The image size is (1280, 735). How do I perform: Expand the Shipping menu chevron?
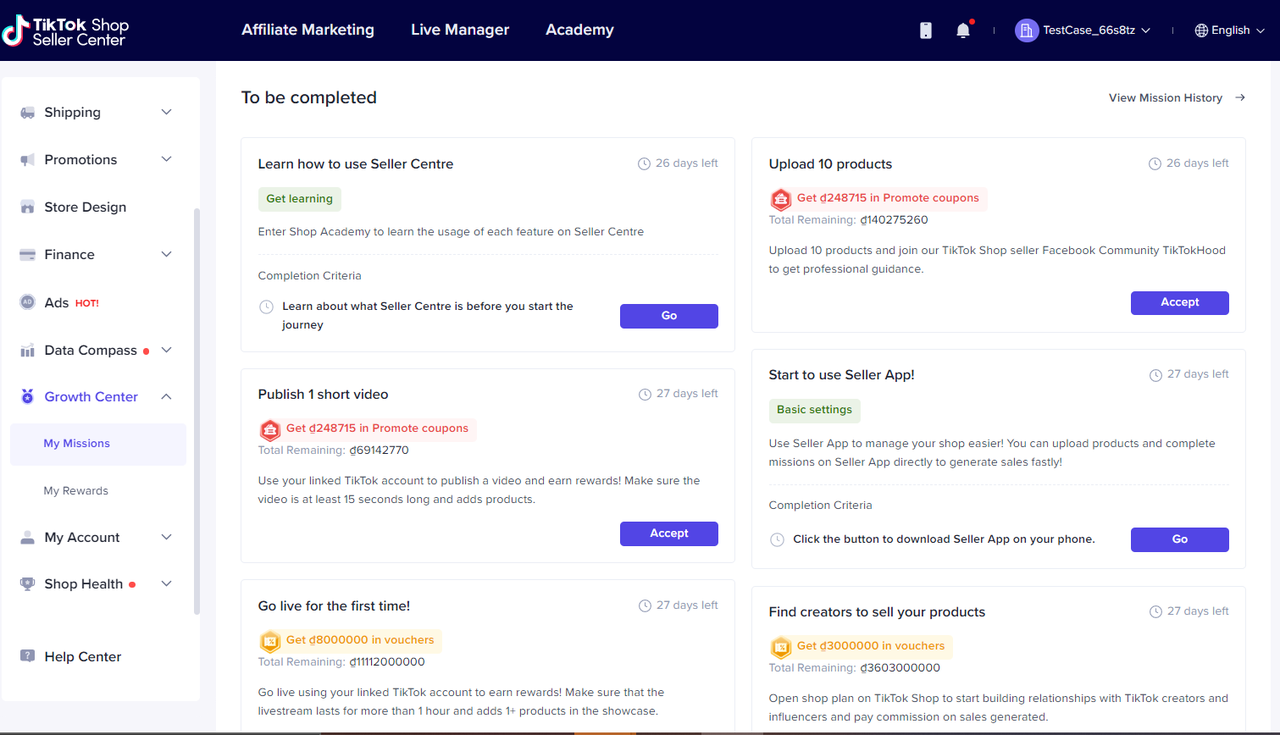pos(167,112)
